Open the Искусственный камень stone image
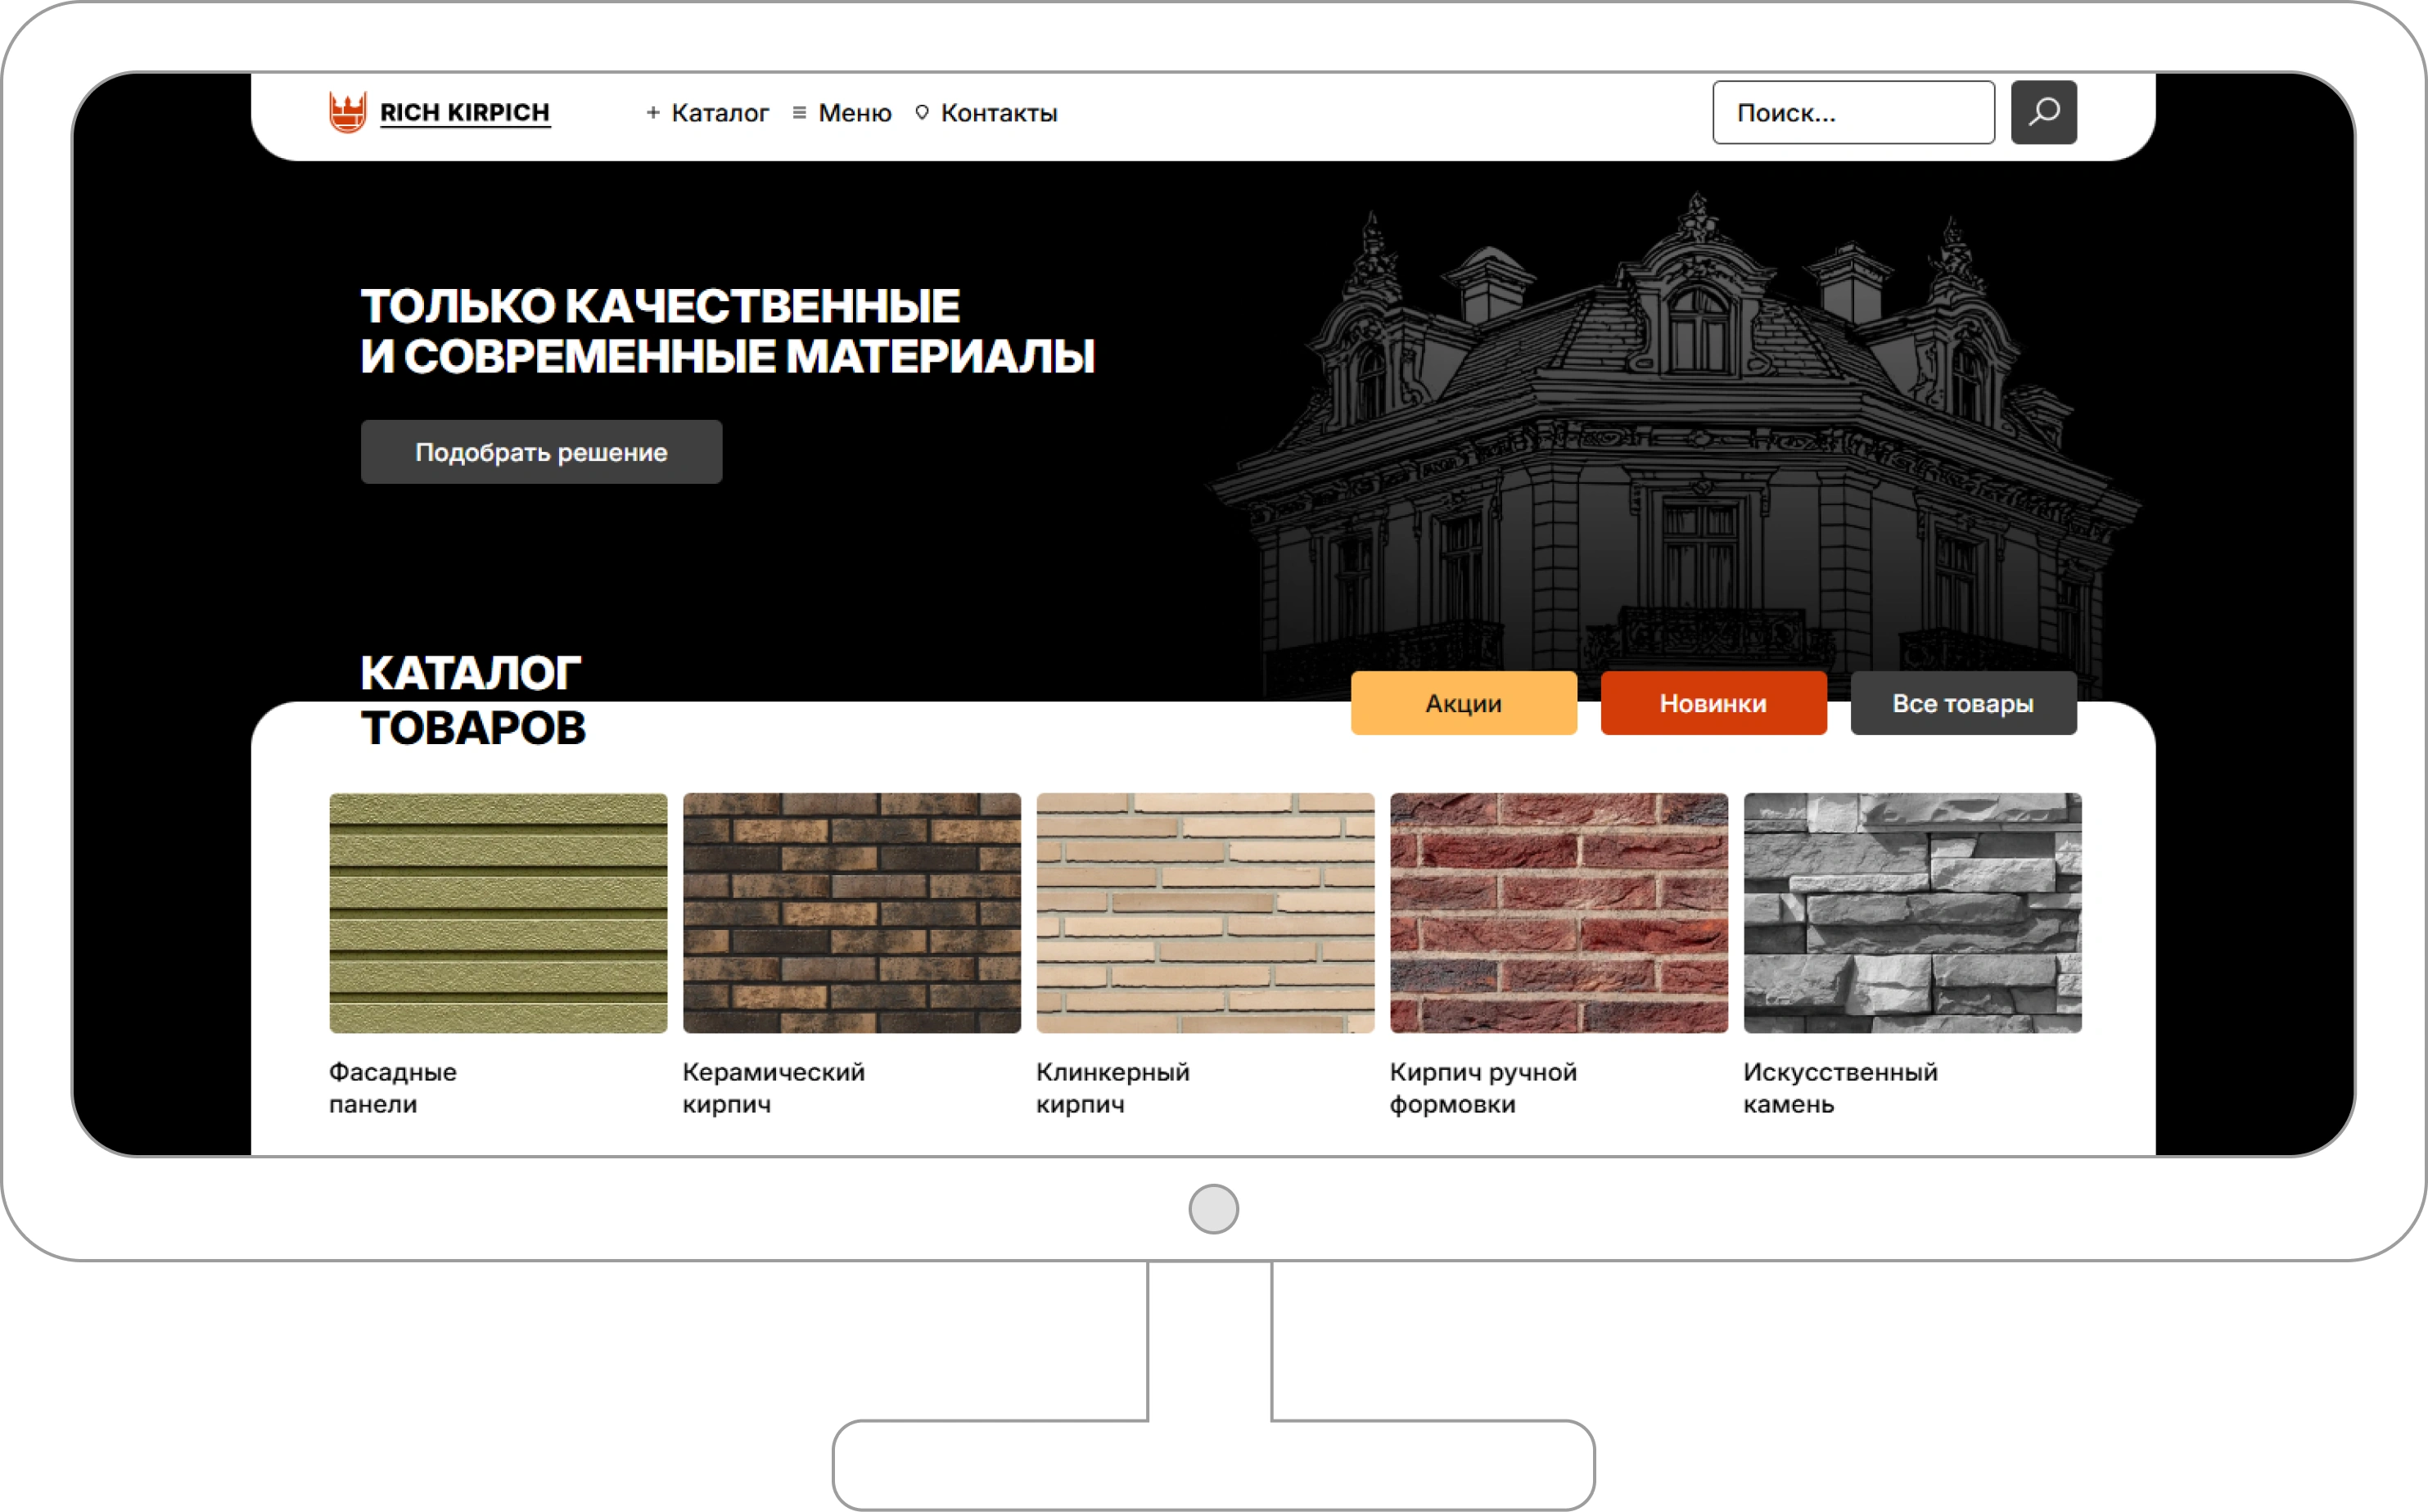 (x=1912, y=912)
